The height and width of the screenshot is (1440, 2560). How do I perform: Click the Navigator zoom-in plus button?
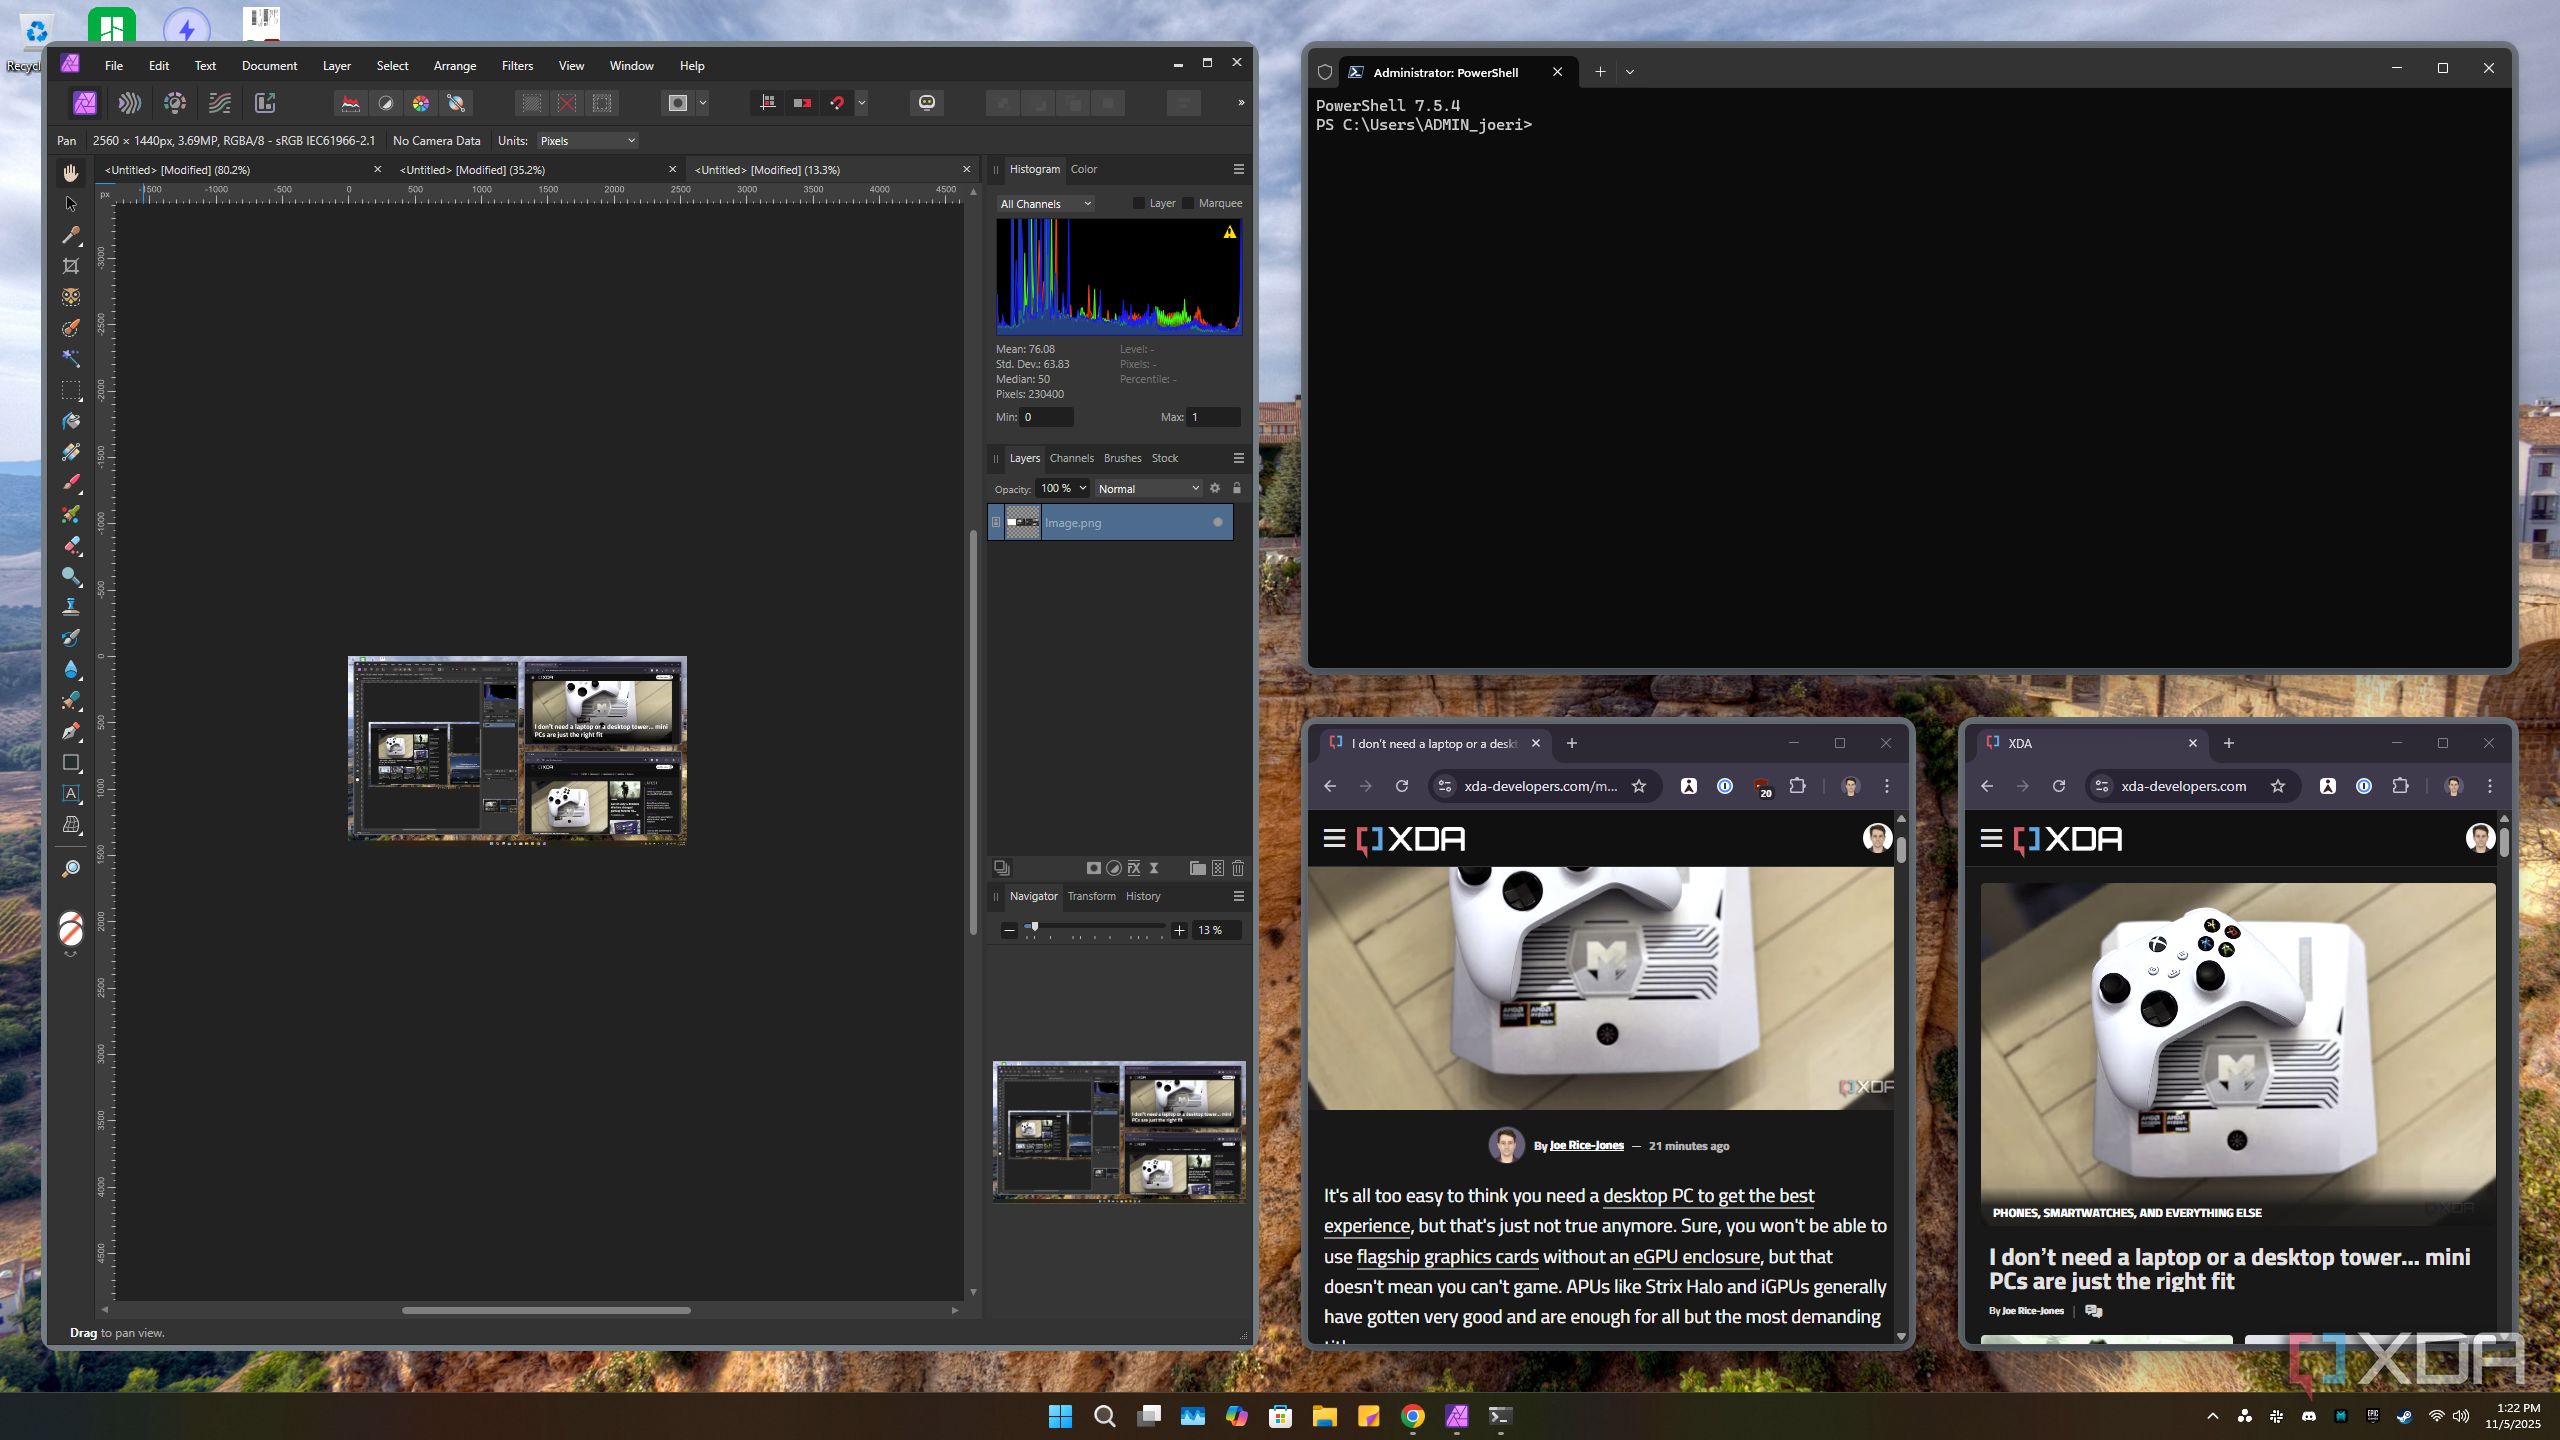click(x=1179, y=930)
